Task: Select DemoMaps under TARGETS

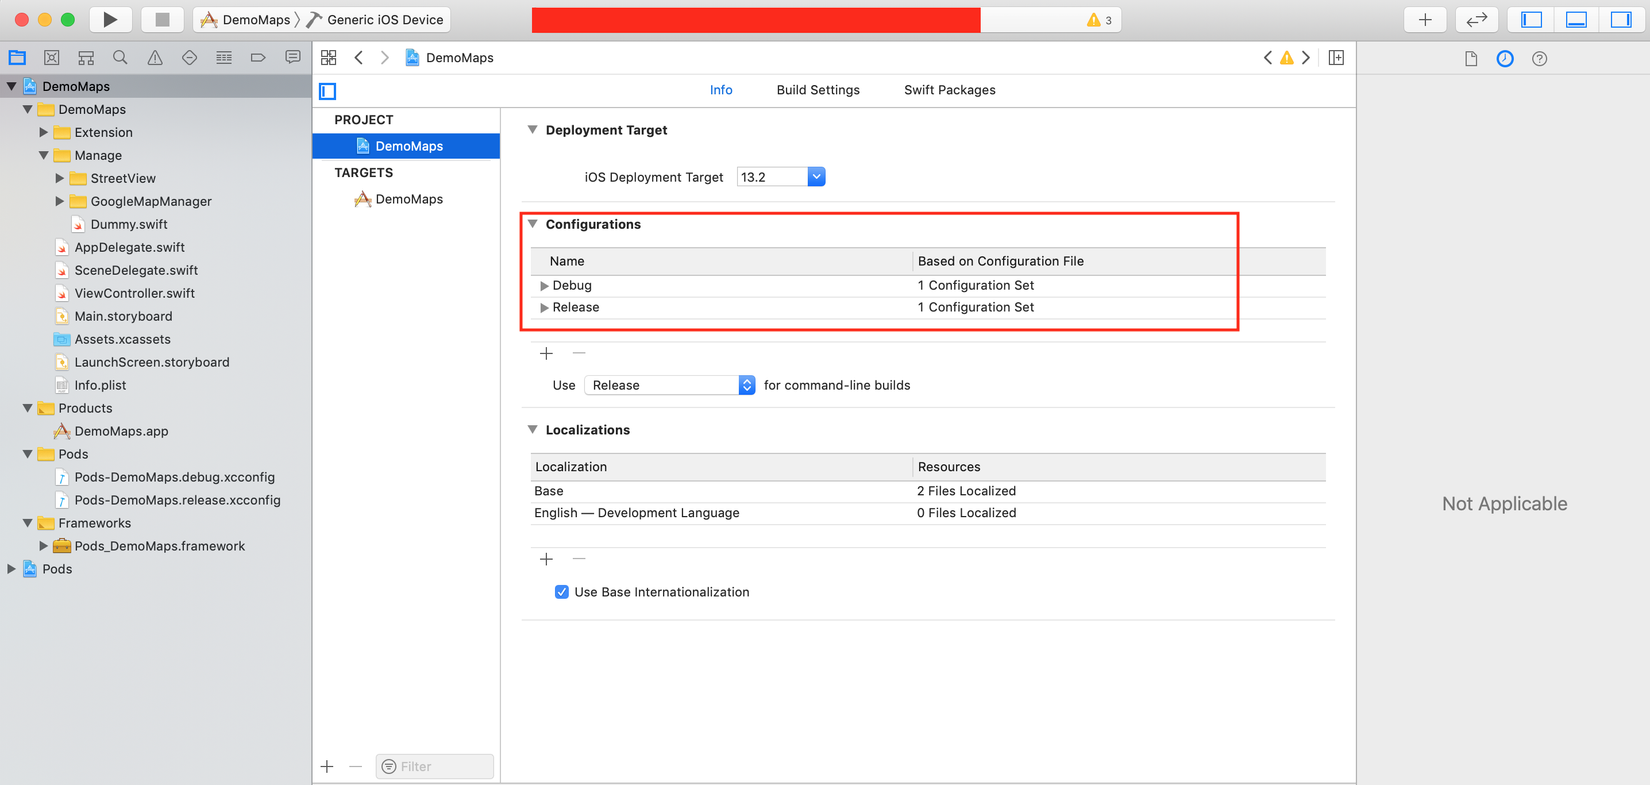Action: (x=407, y=199)
